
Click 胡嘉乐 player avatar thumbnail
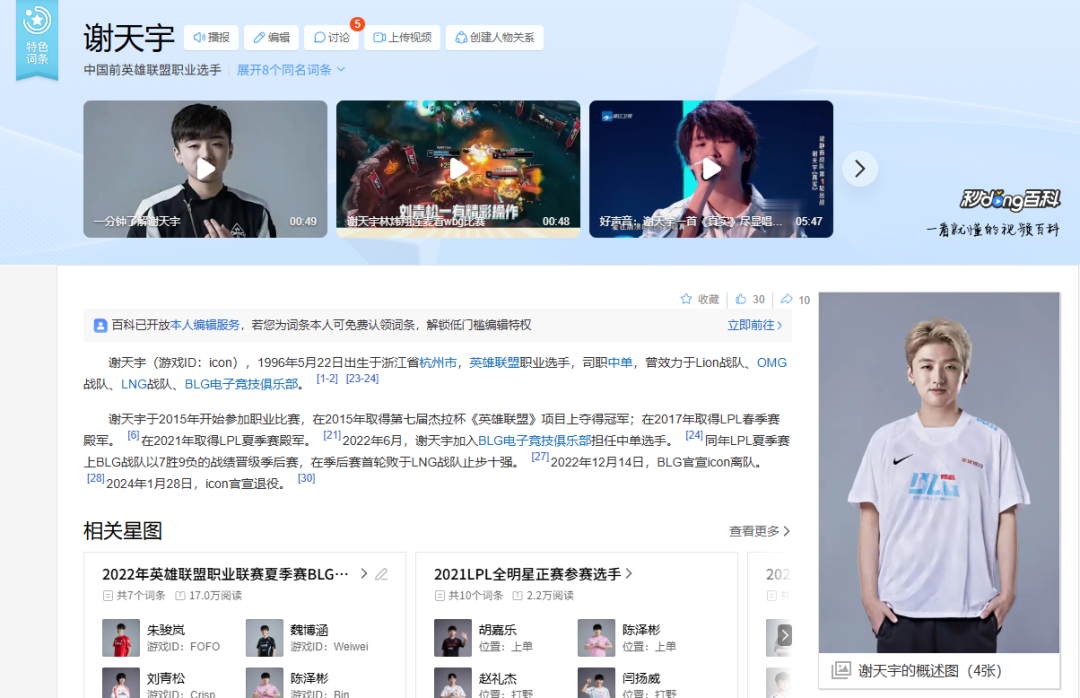[453, 637]
